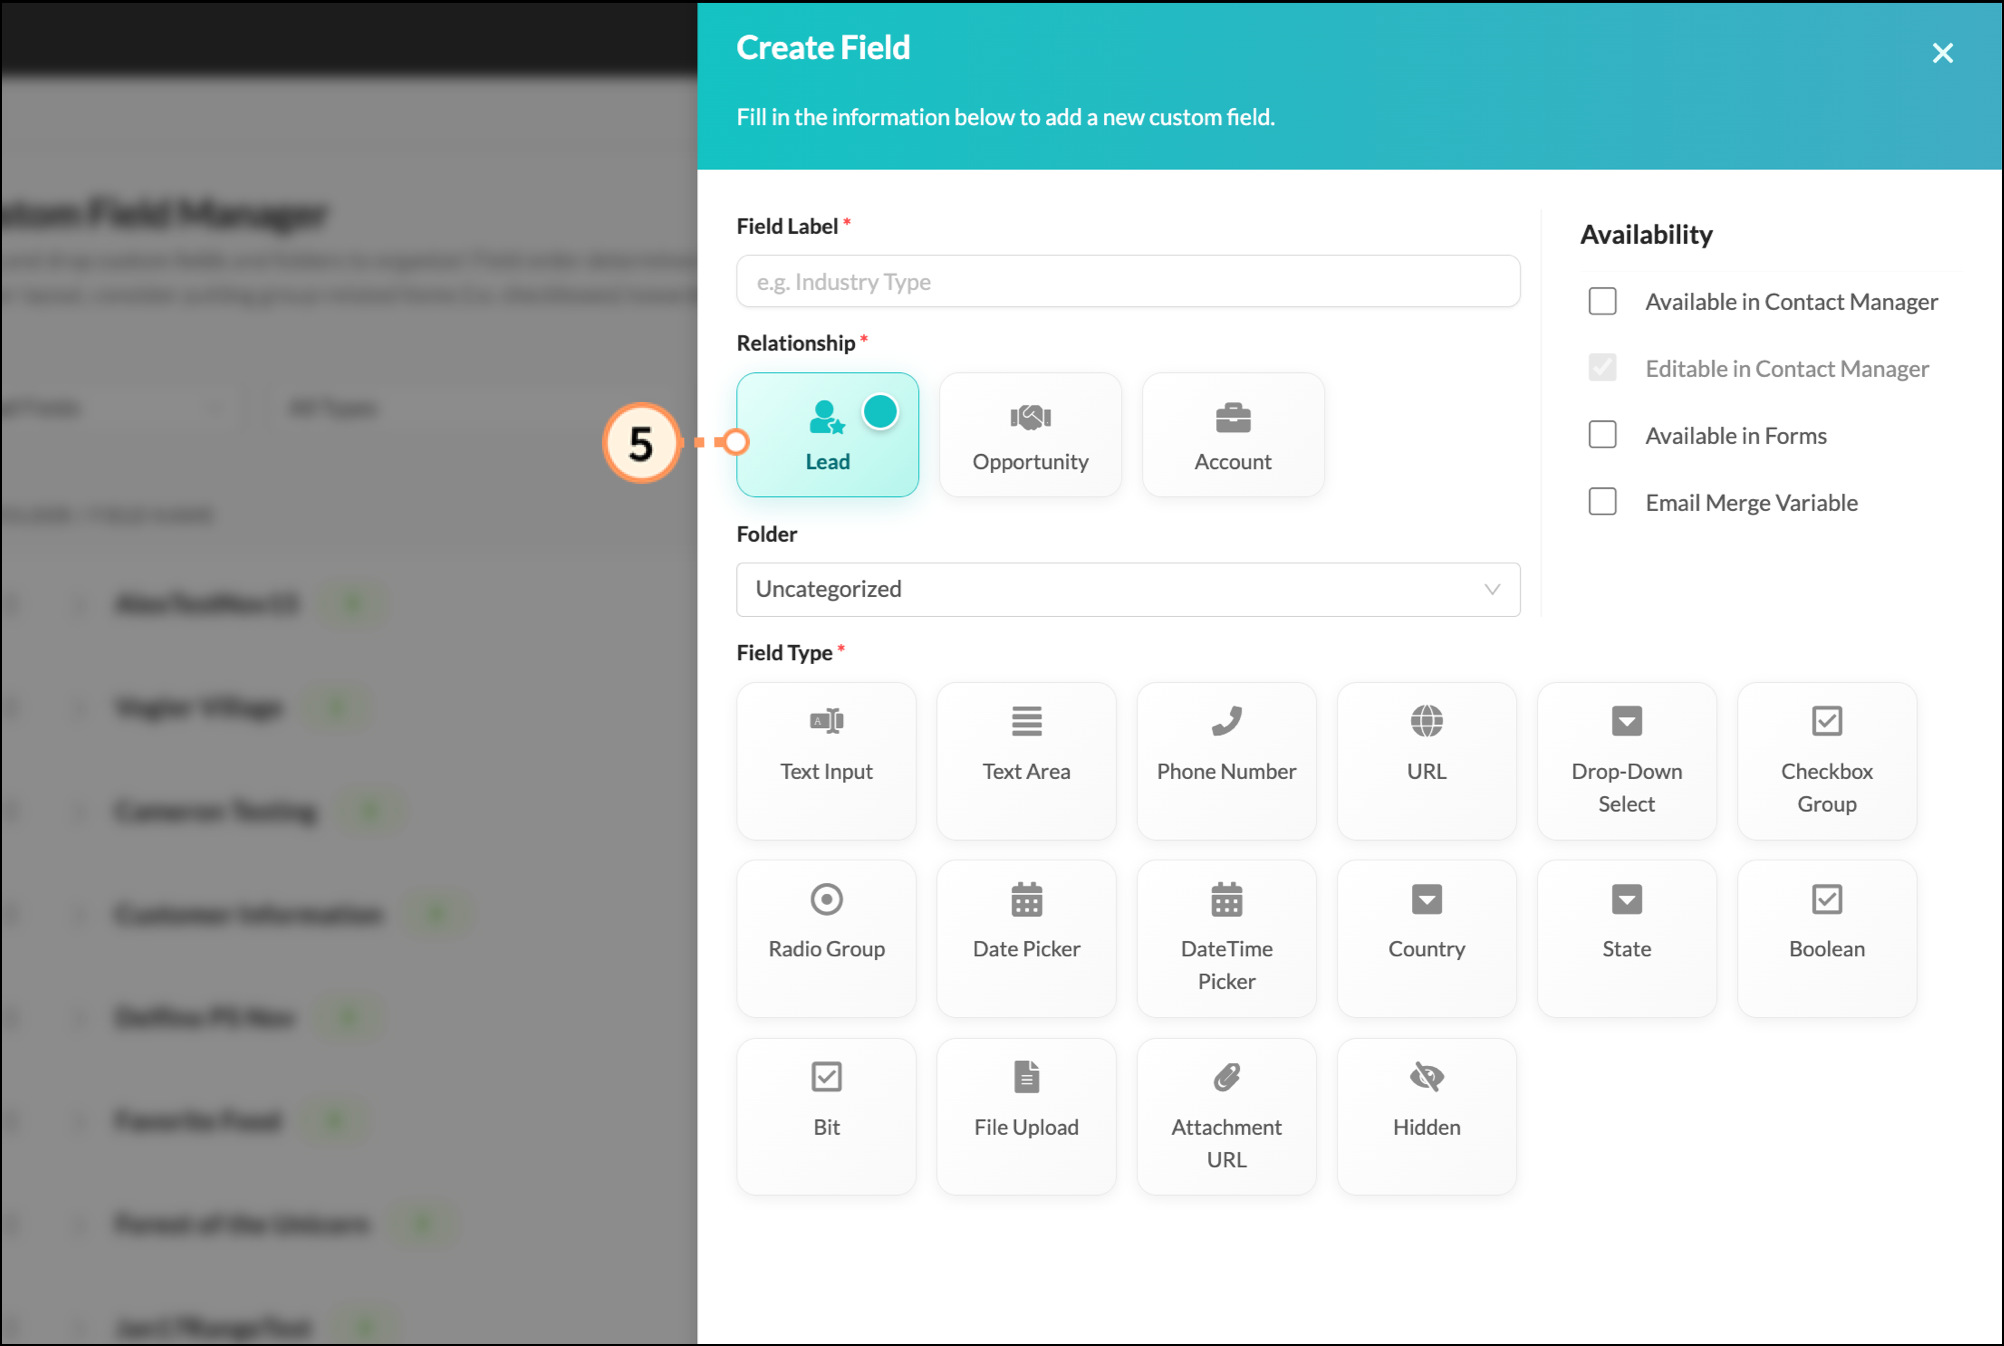Image resolution: width=2004 pixels, height=1346 pixels.
Task: Choose the Opportunity handshake card
Action: [1030, 435]
